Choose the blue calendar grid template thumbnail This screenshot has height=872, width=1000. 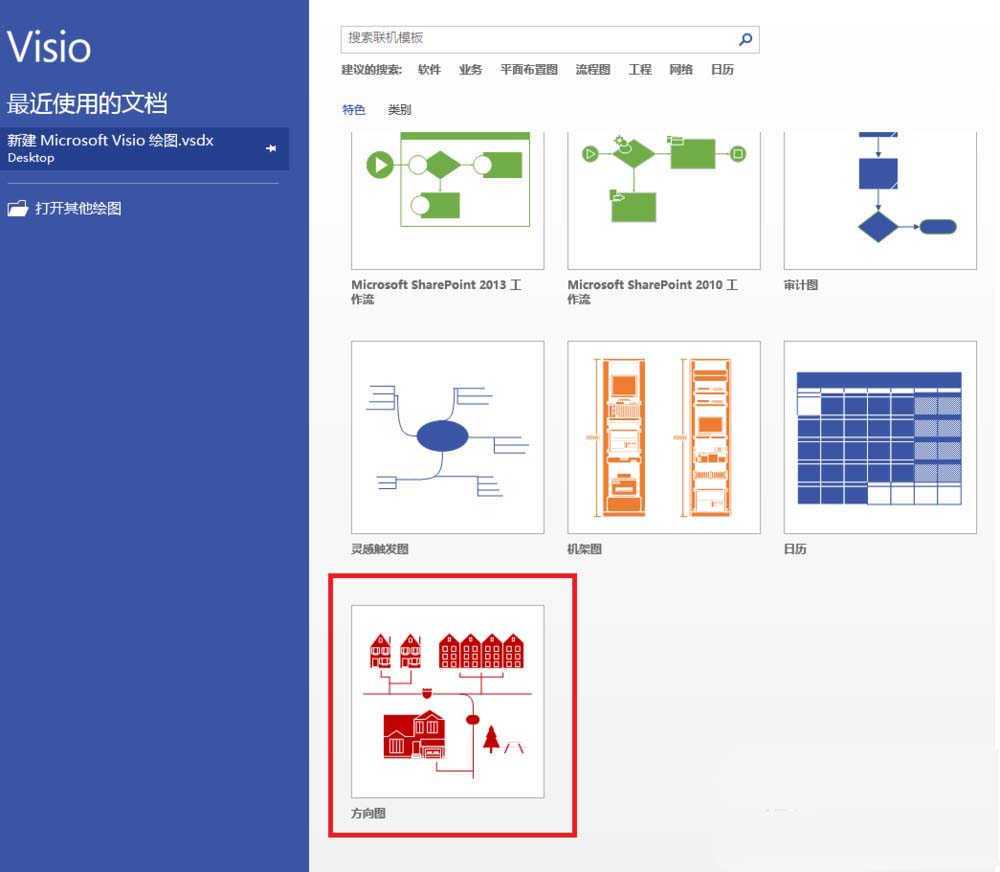880,437
